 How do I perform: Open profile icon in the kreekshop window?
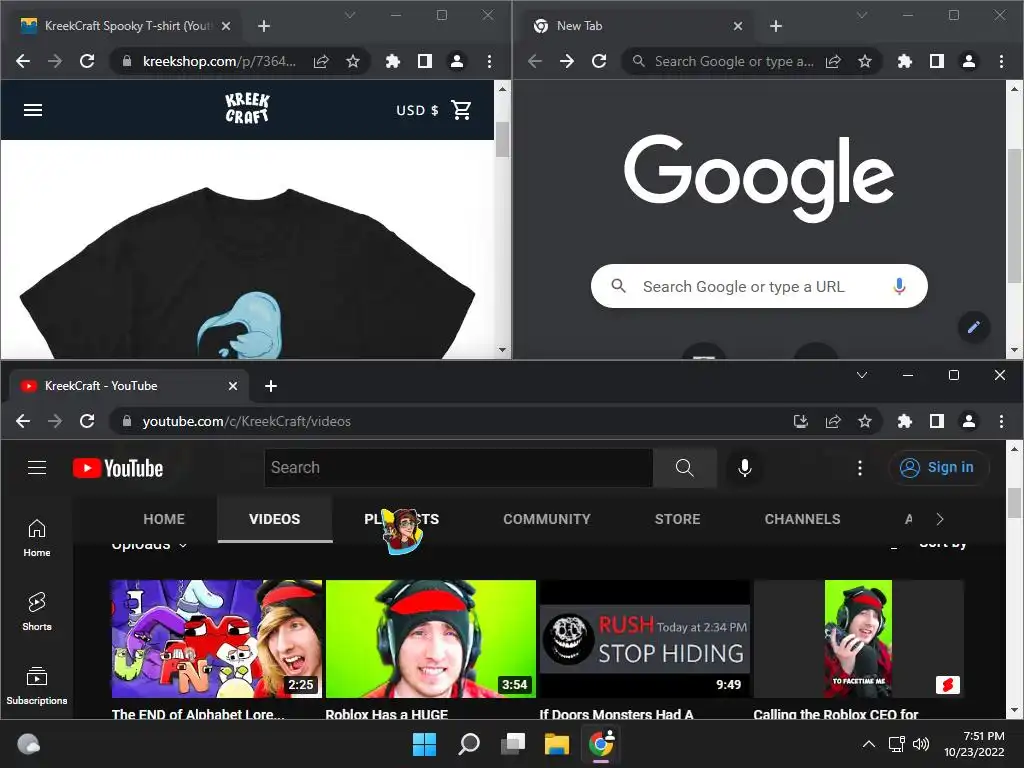456,61
